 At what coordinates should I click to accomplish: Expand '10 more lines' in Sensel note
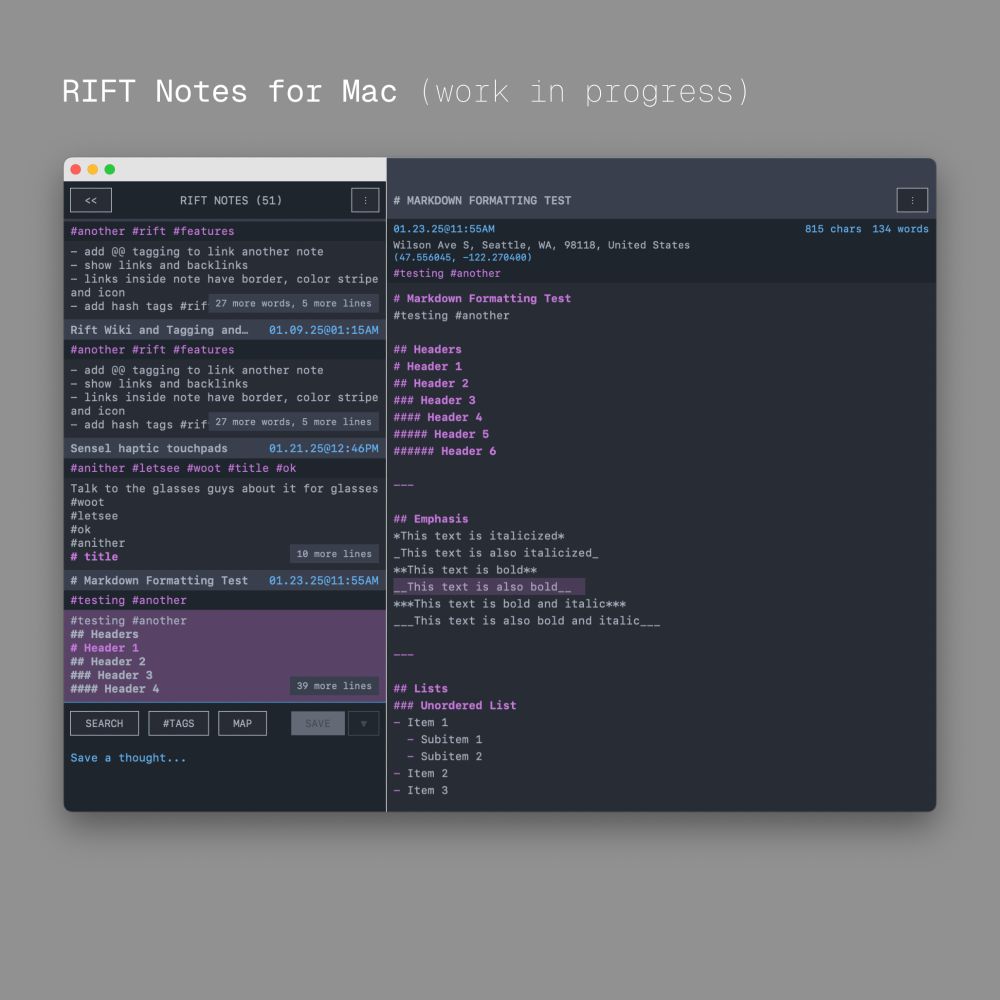pos(334,554)
